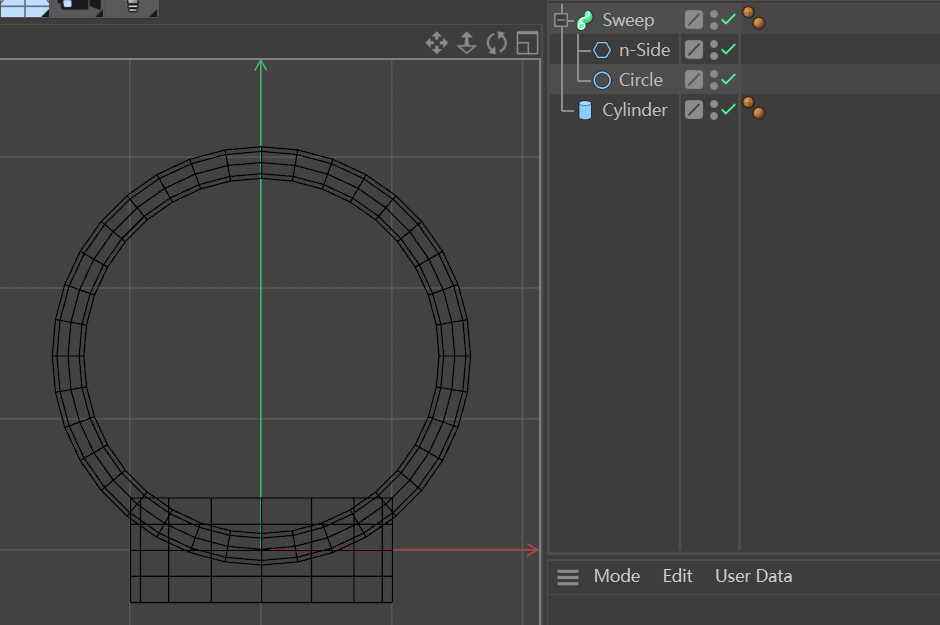Open the User Data menu
The width and height of the screenshot is (940, 625).
click(754, 576)
